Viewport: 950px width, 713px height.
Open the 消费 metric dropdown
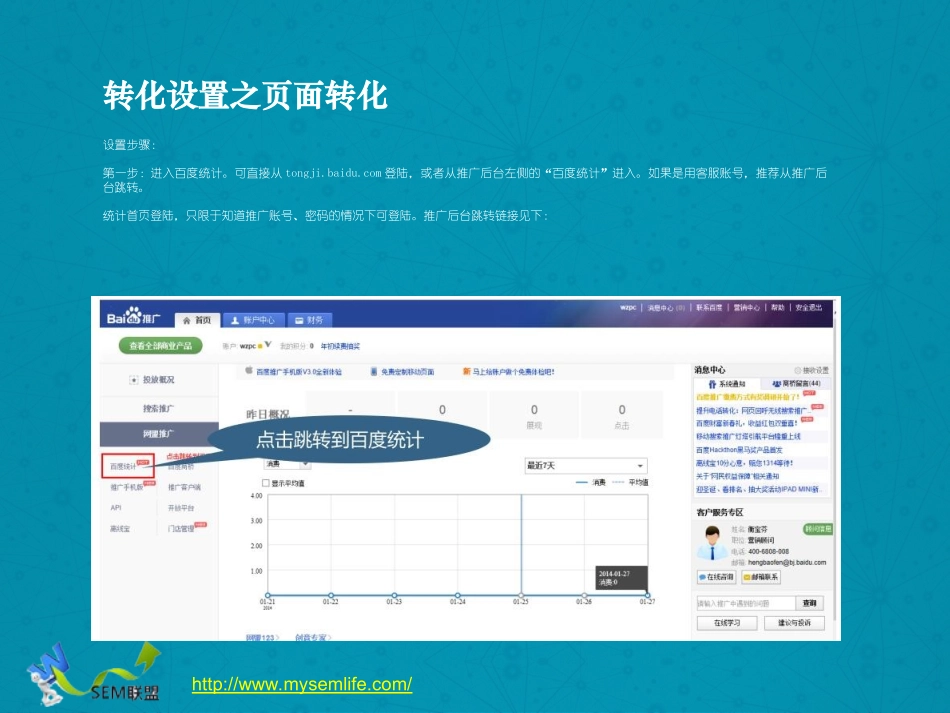(x=287, y=464)
